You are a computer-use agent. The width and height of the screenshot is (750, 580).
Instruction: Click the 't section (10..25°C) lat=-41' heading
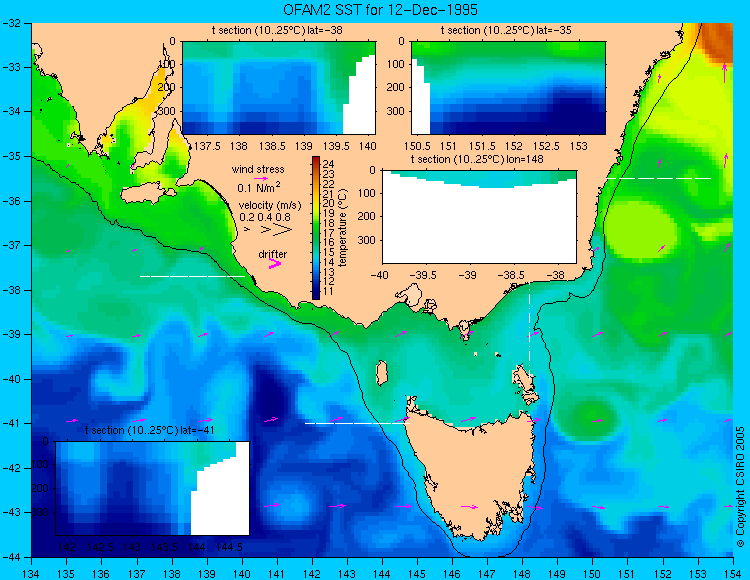pyautogui.click(x=149, y=430)
